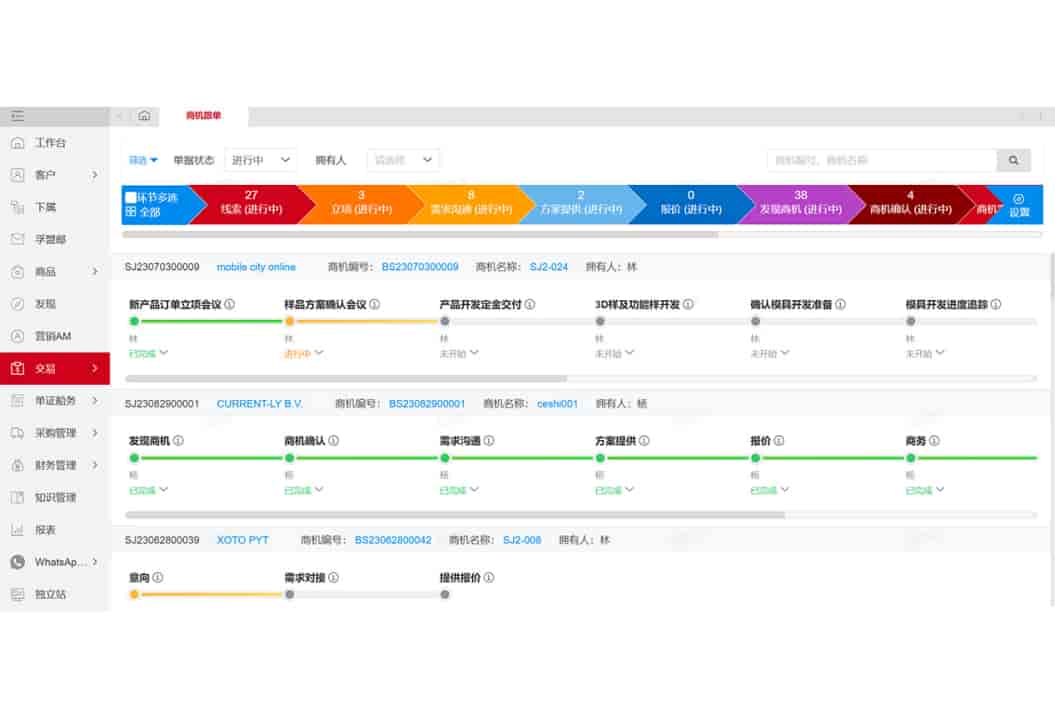This screenshot has width=1055, height=720.
Task: Click the home icon in the tab bar
Action: (x=144, y=116)
